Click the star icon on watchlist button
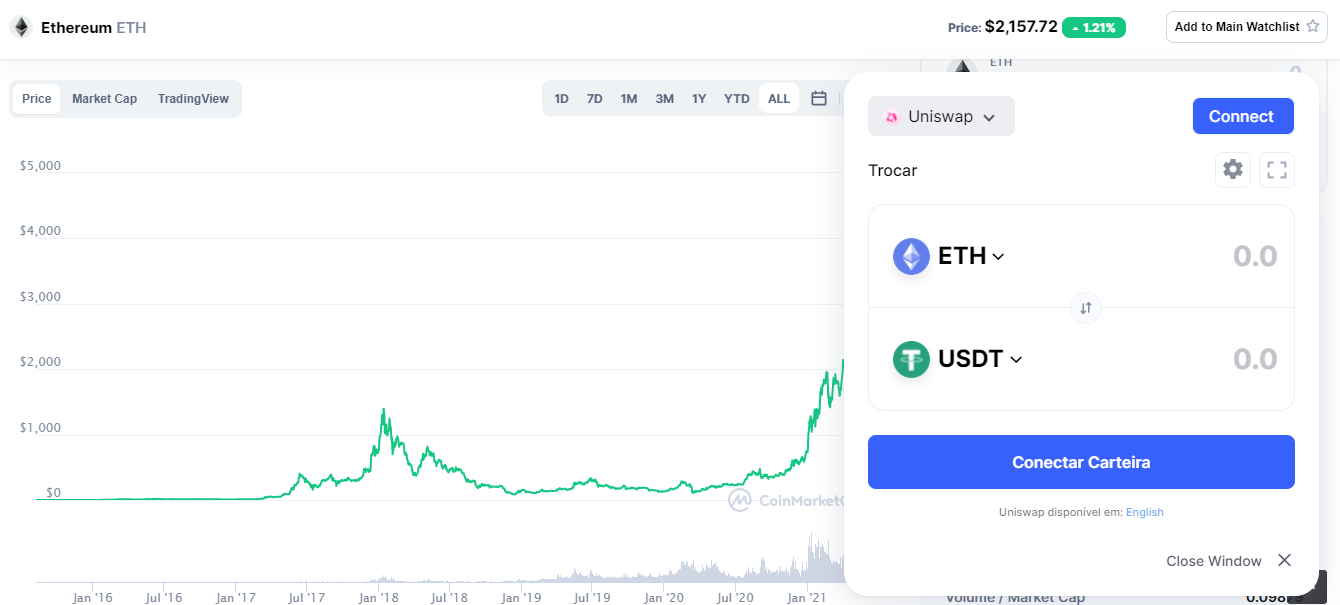1340x605 pixels. click(x=1312, y=27)
